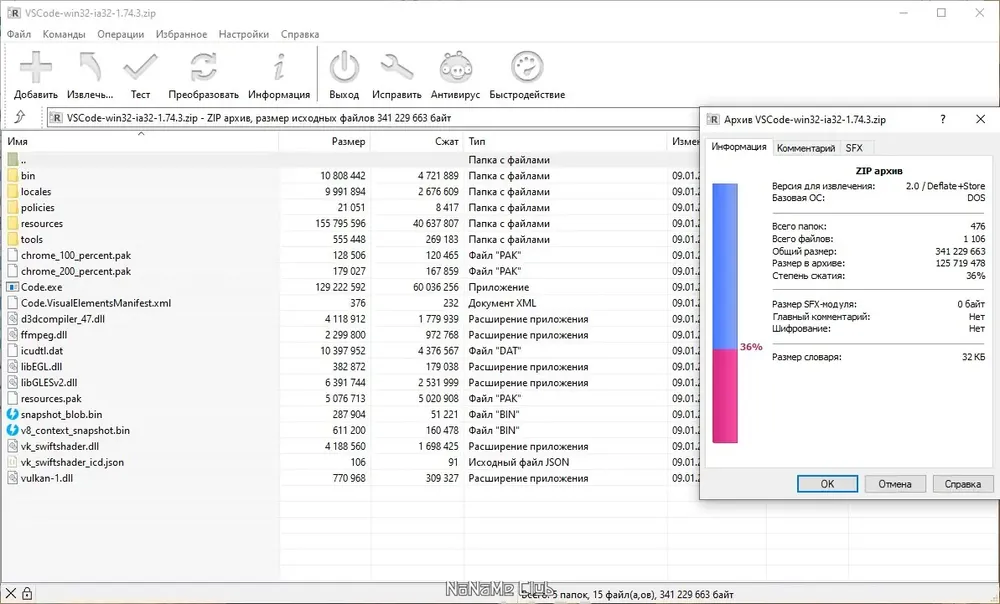1000x604 pixels.
Task: Click the snapshot_blob.bin file icon
Action: coord(13,415)
